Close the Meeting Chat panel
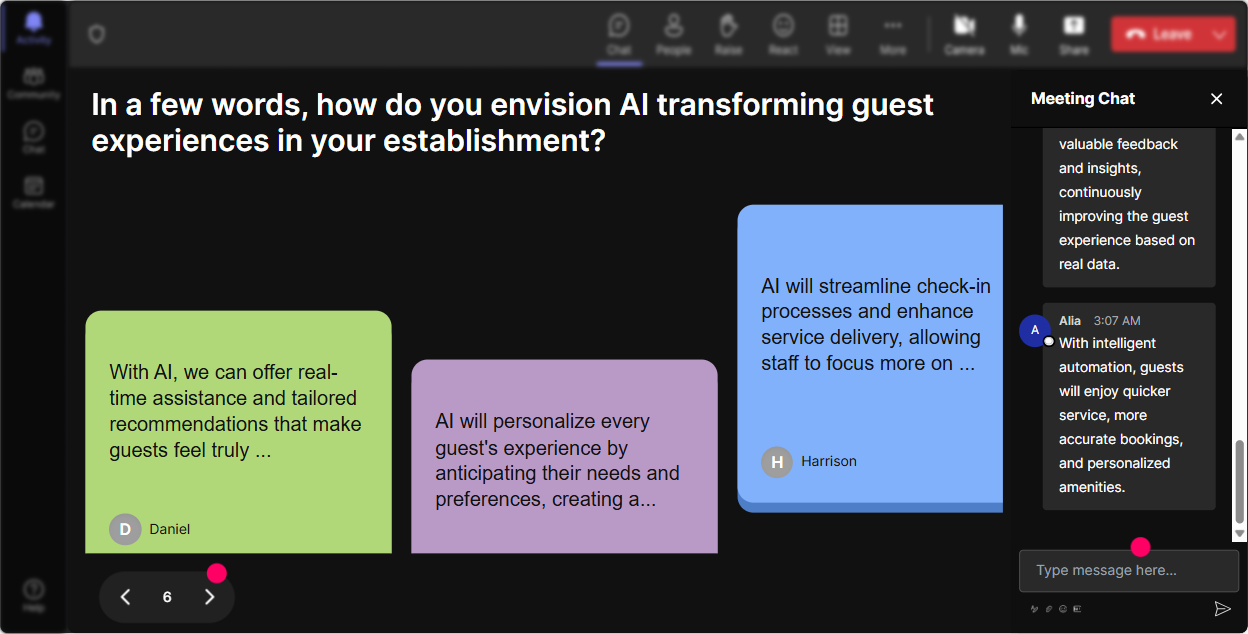The height and width of the screenshot is (634, 1248). click(x=1216, y=98)
